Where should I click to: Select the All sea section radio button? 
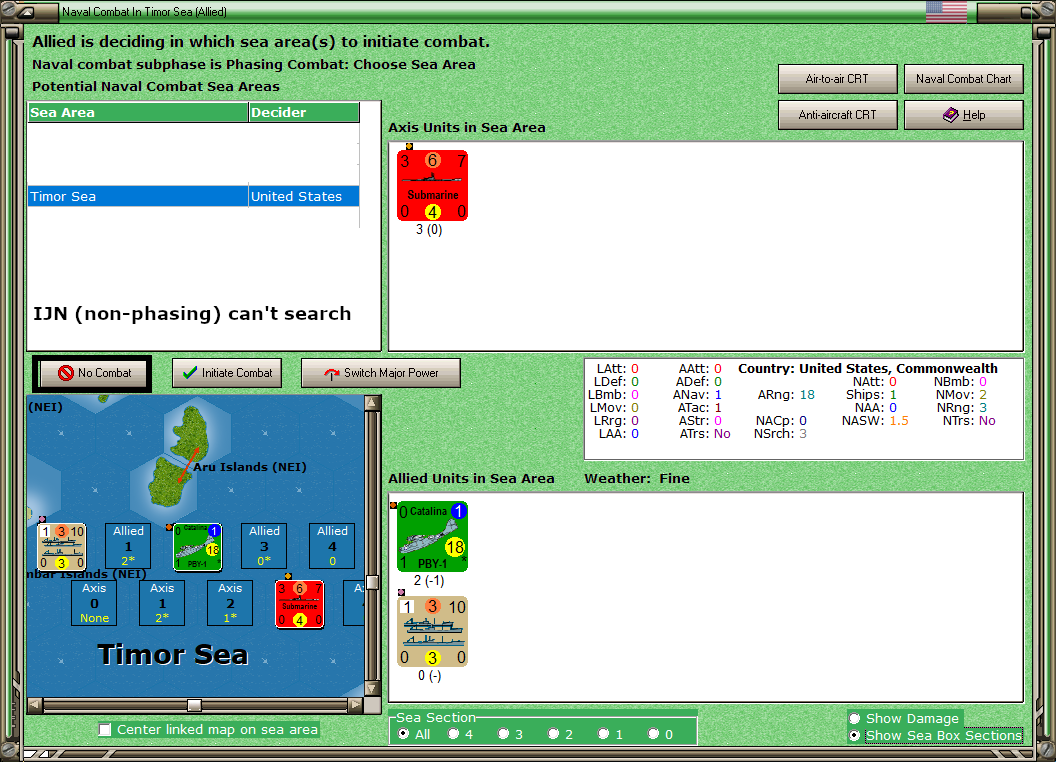coord(403,734)
